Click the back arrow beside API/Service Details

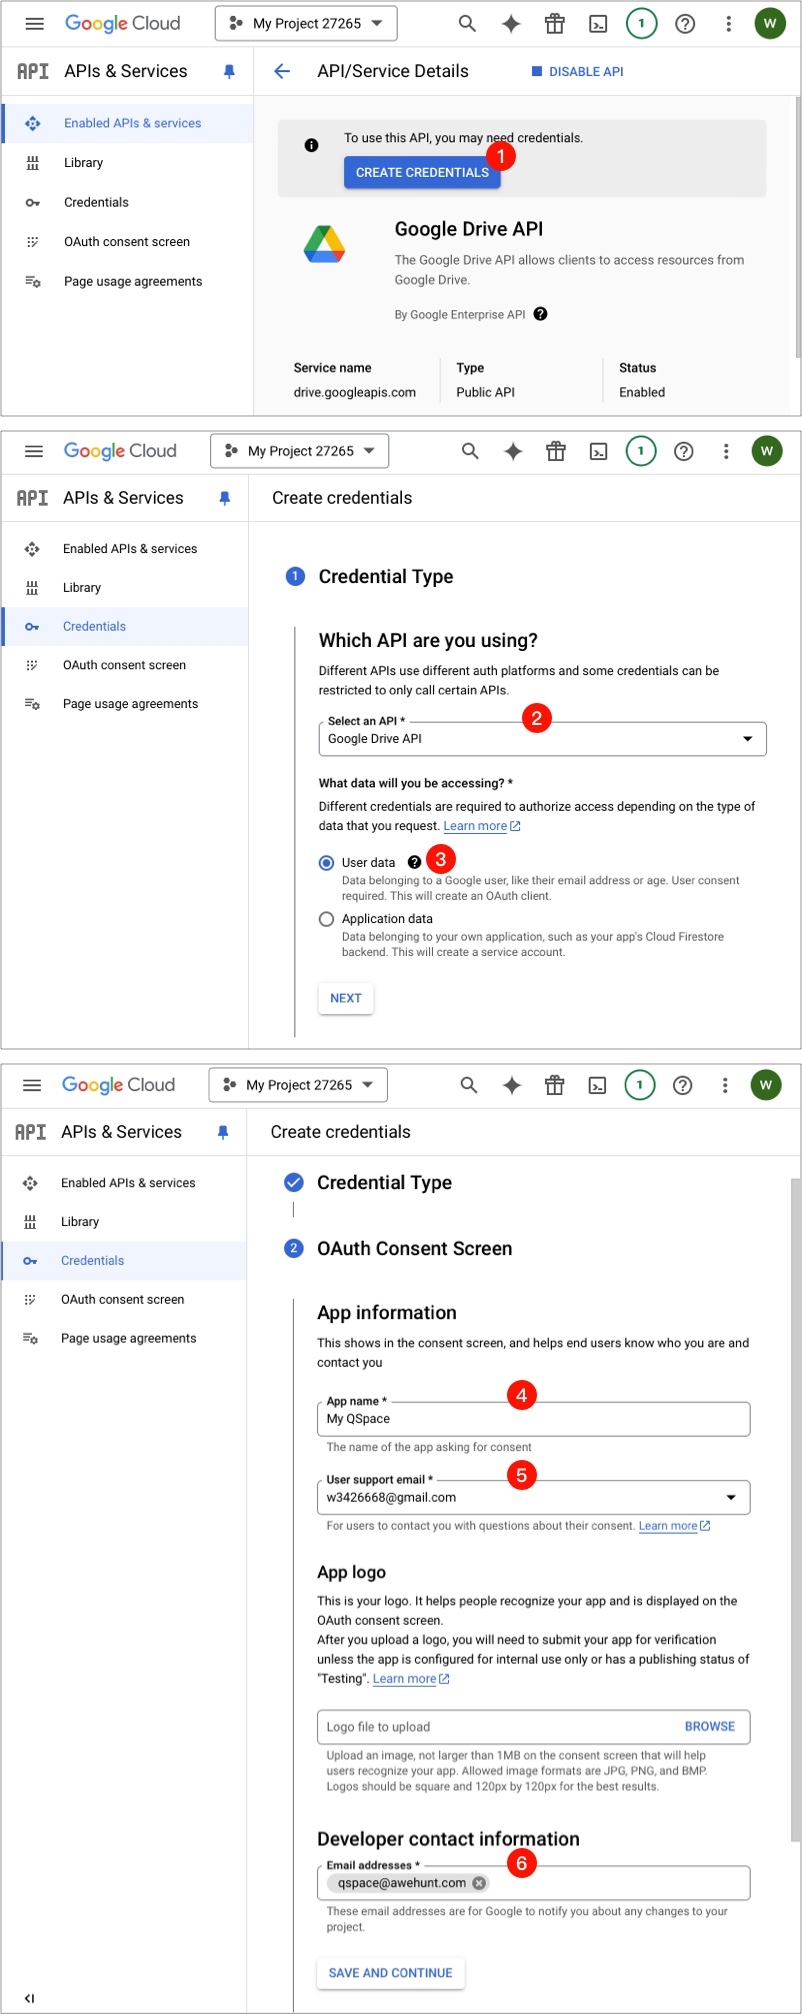(282, 71)
